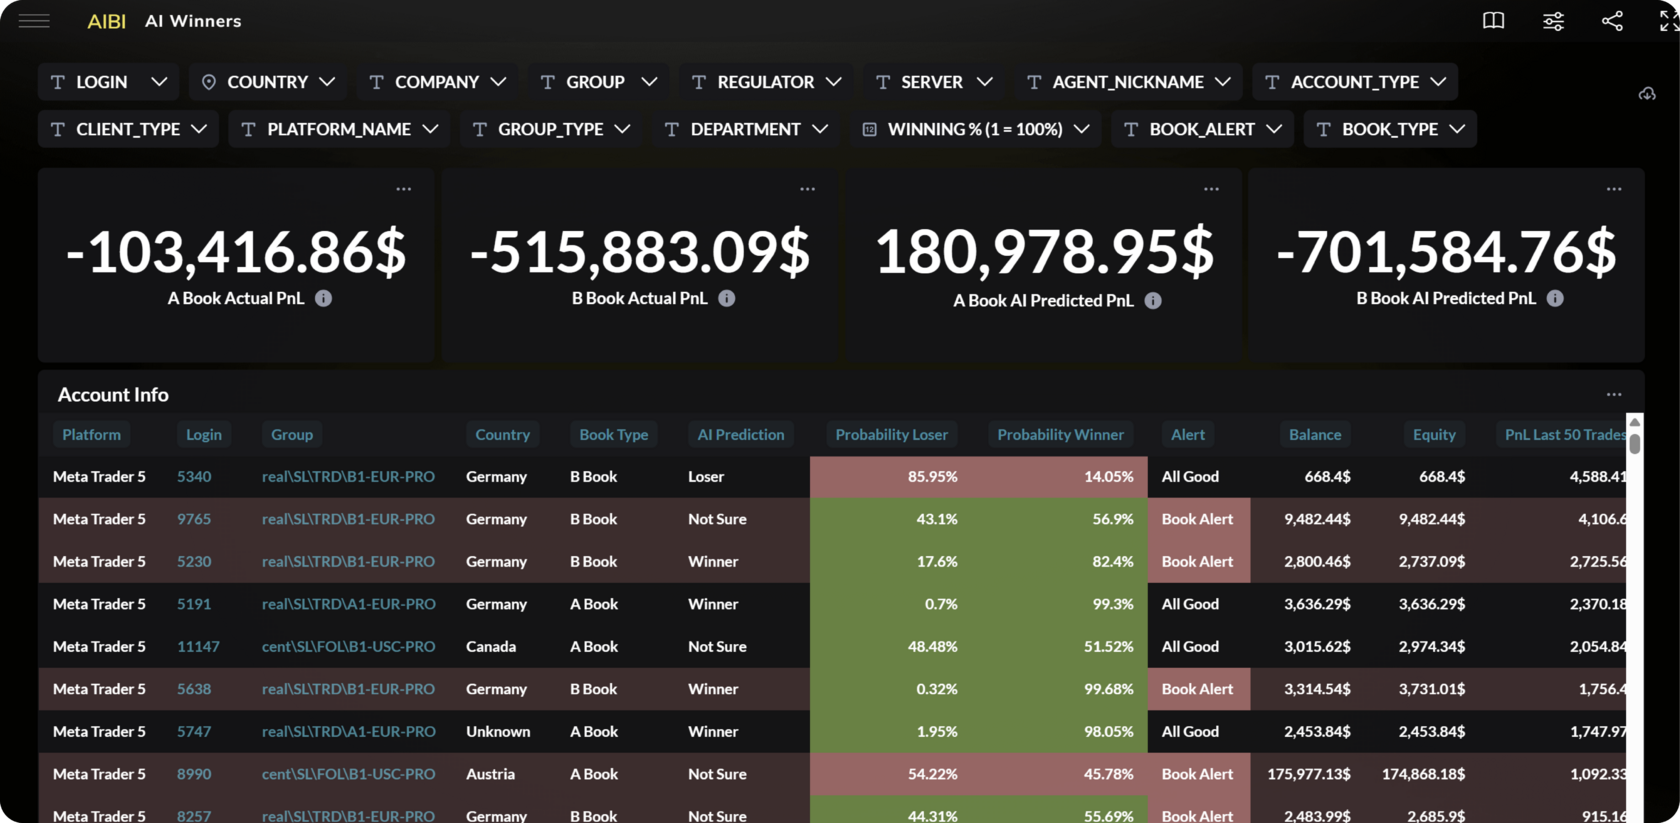Sort by the Country column header
1680x823 pixels.
(x=502, y=435)
